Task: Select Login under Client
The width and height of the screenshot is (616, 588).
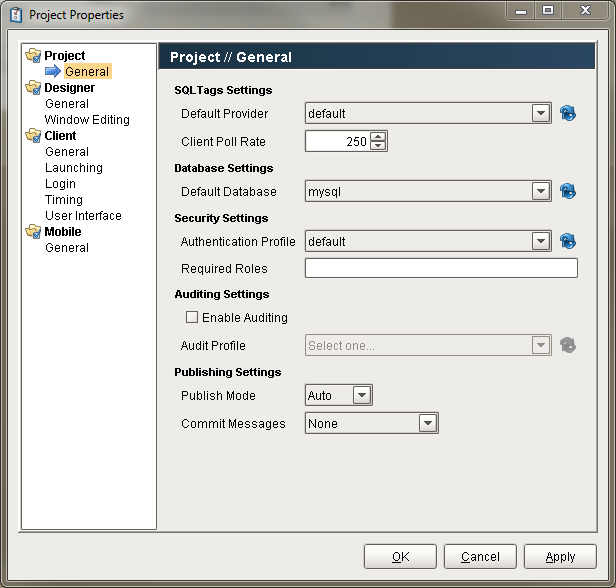Action: pos(60,184)
